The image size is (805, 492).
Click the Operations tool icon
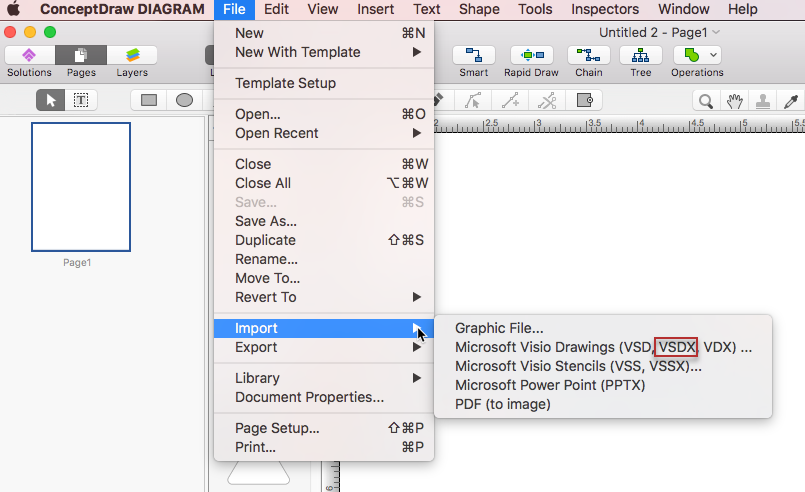click(x=692, y=55)
